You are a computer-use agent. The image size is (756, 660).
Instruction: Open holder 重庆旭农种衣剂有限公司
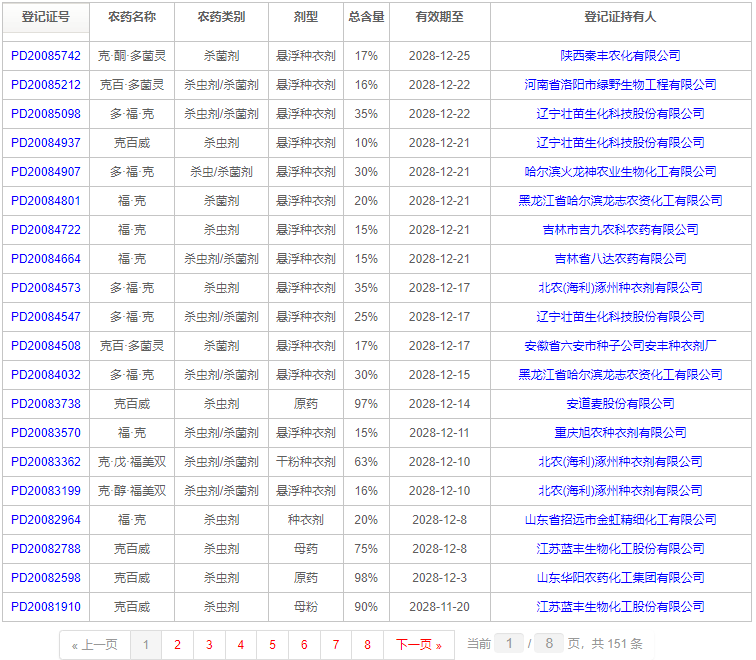click(x=620, y=433)
